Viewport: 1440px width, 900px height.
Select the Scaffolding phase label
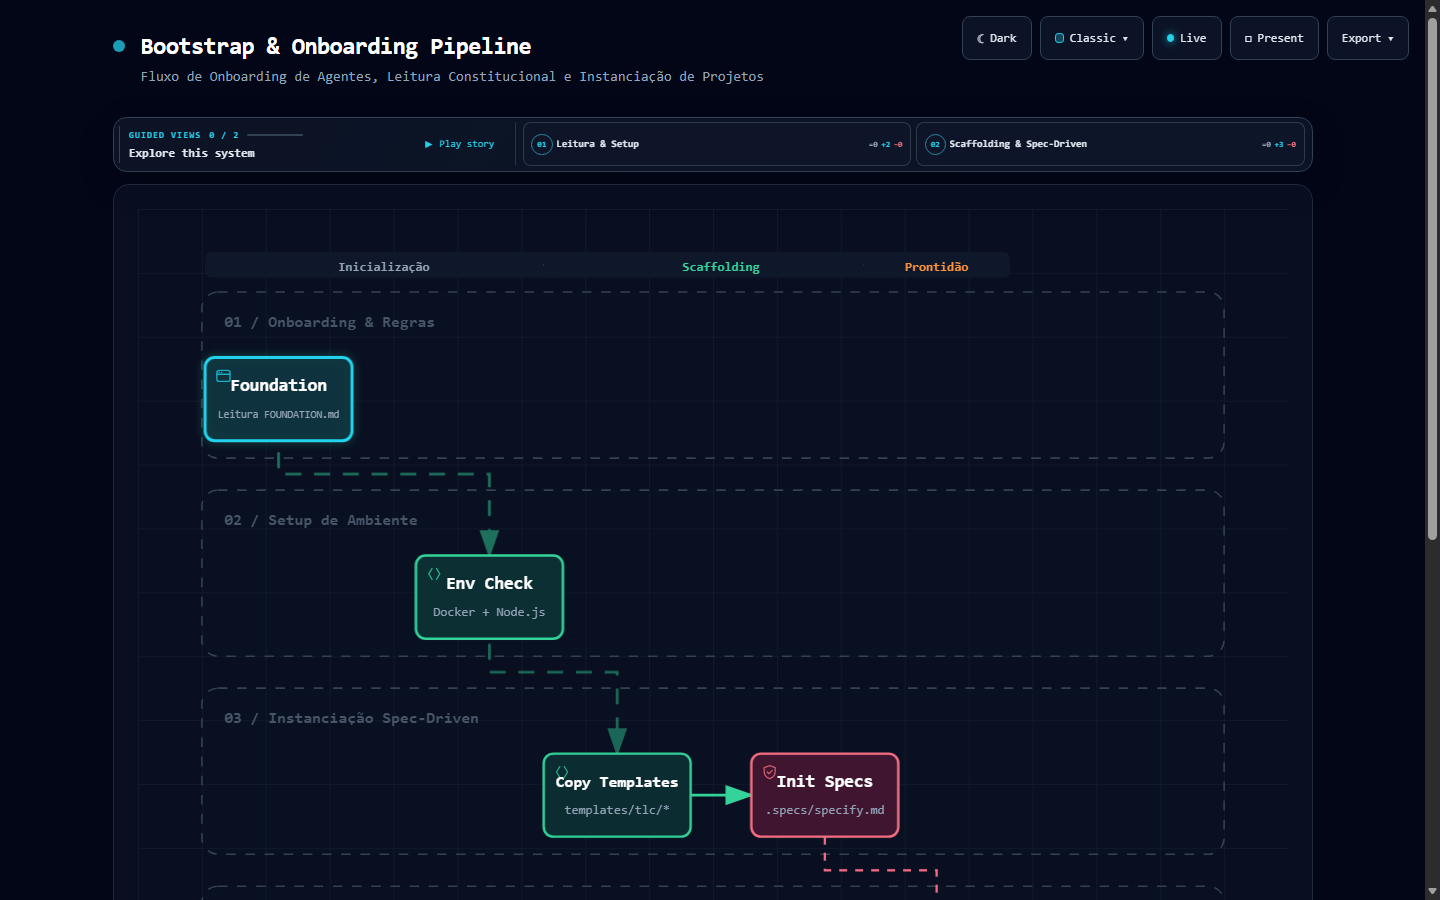pyautogui.click(x=721, y=267)
